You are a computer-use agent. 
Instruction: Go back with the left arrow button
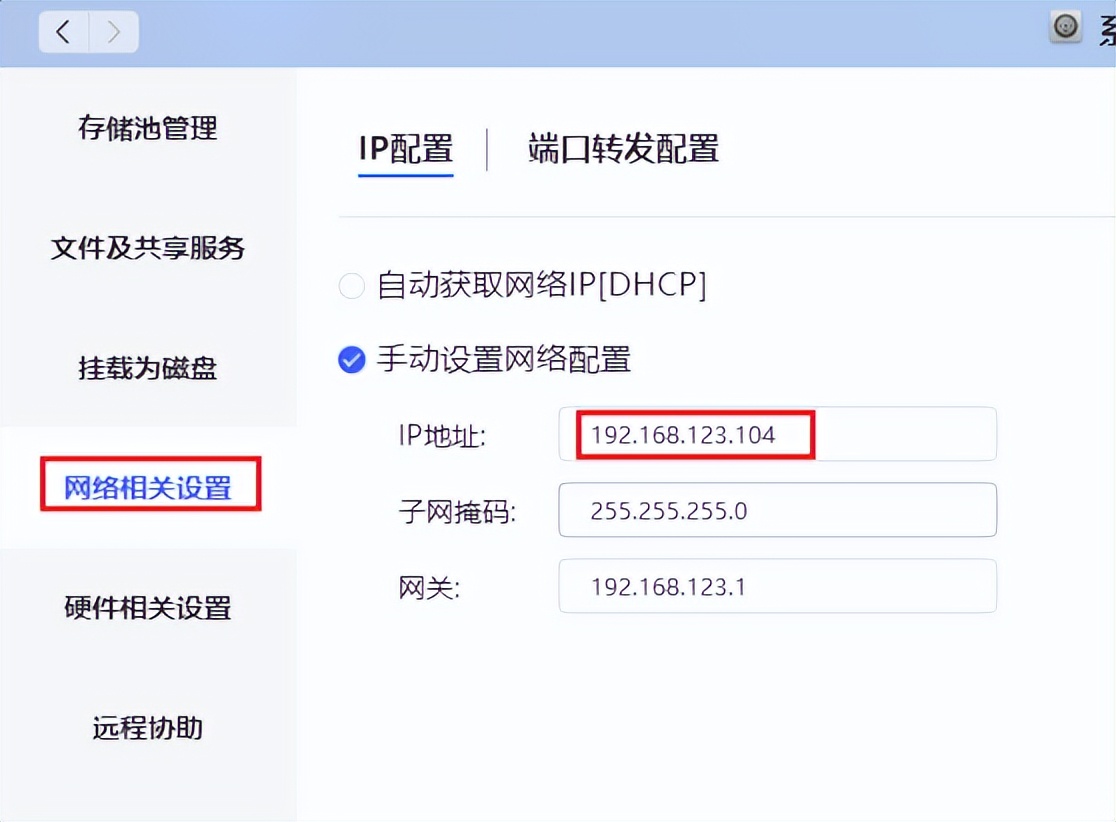63,31
